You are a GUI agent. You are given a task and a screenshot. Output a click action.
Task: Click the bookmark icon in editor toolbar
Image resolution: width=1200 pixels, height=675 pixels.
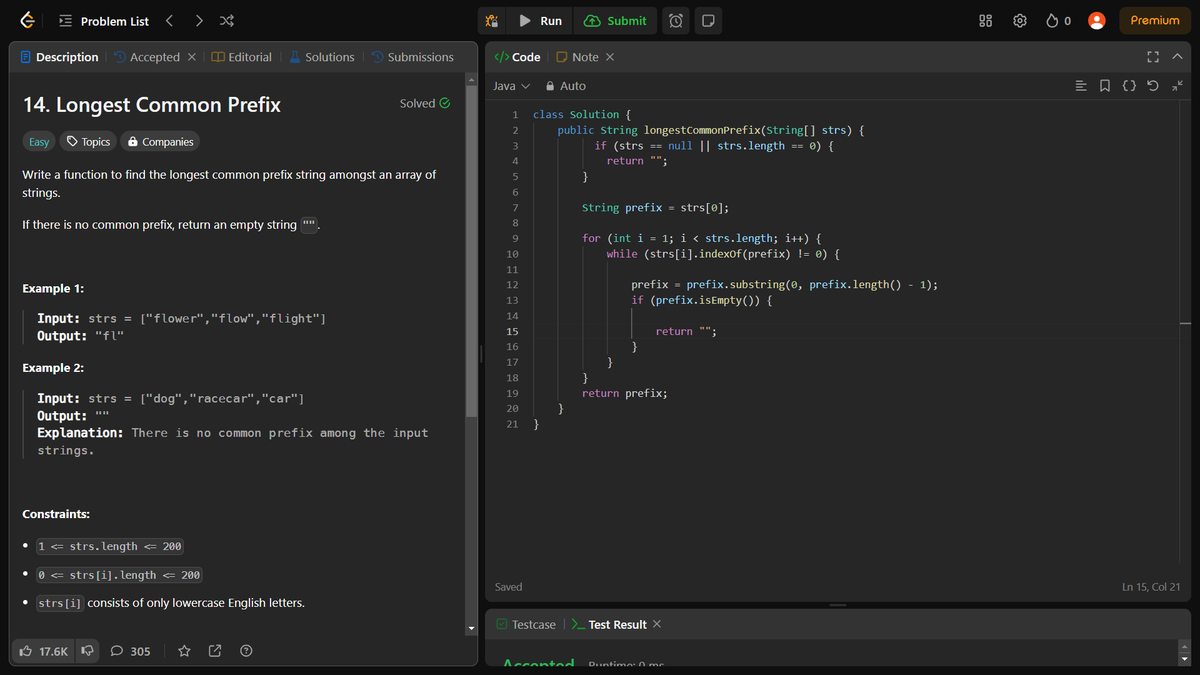pyautogui.click(x=1105, y=86)
